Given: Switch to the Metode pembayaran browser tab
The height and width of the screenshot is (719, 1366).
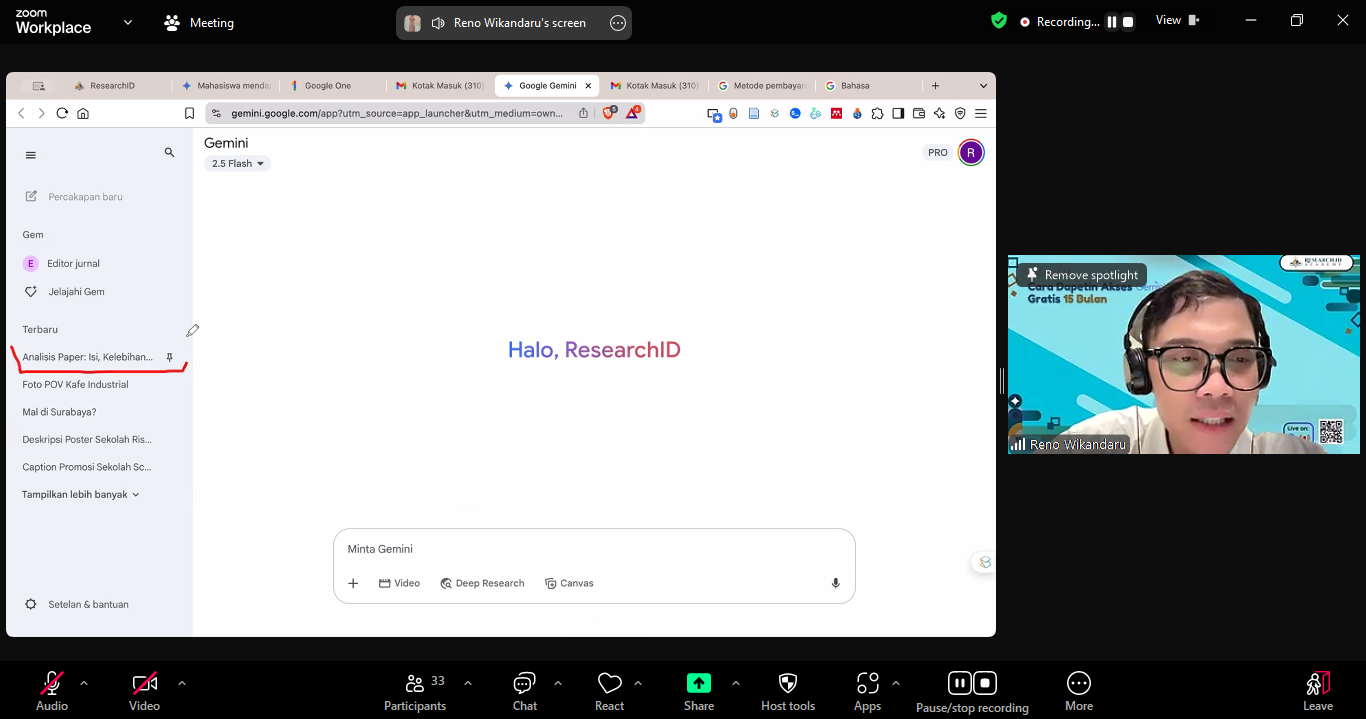Looking at the screenshot, I should pos(764,86).
